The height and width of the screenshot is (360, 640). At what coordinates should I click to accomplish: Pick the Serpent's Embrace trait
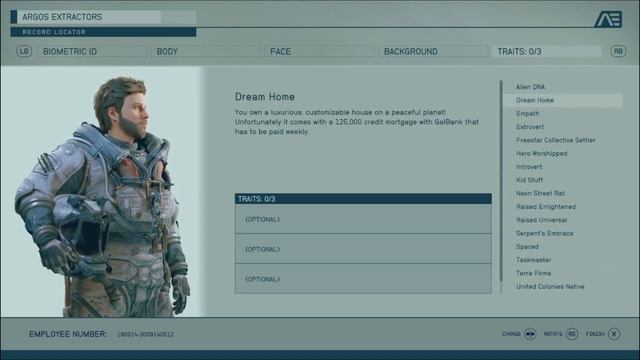click(x=544, y=233)
